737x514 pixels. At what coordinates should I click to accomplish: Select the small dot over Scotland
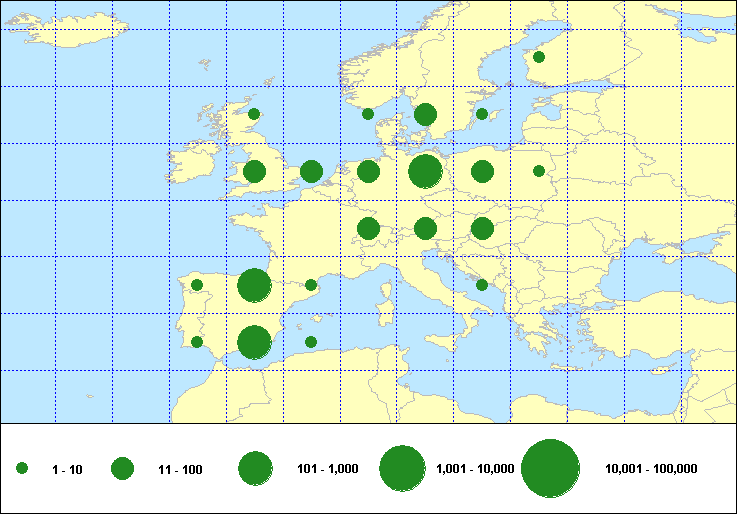tap(254, 114)
